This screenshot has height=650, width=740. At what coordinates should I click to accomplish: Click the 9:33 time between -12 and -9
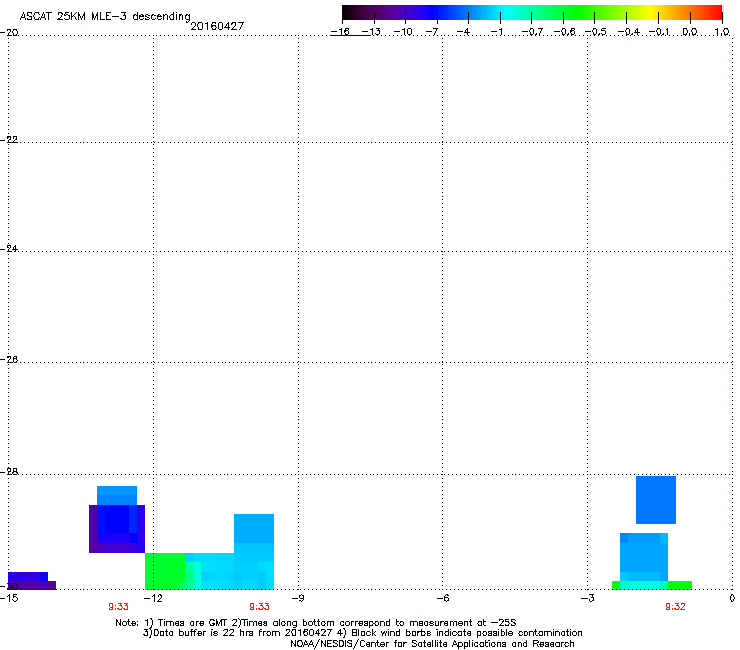coord(259,607)
